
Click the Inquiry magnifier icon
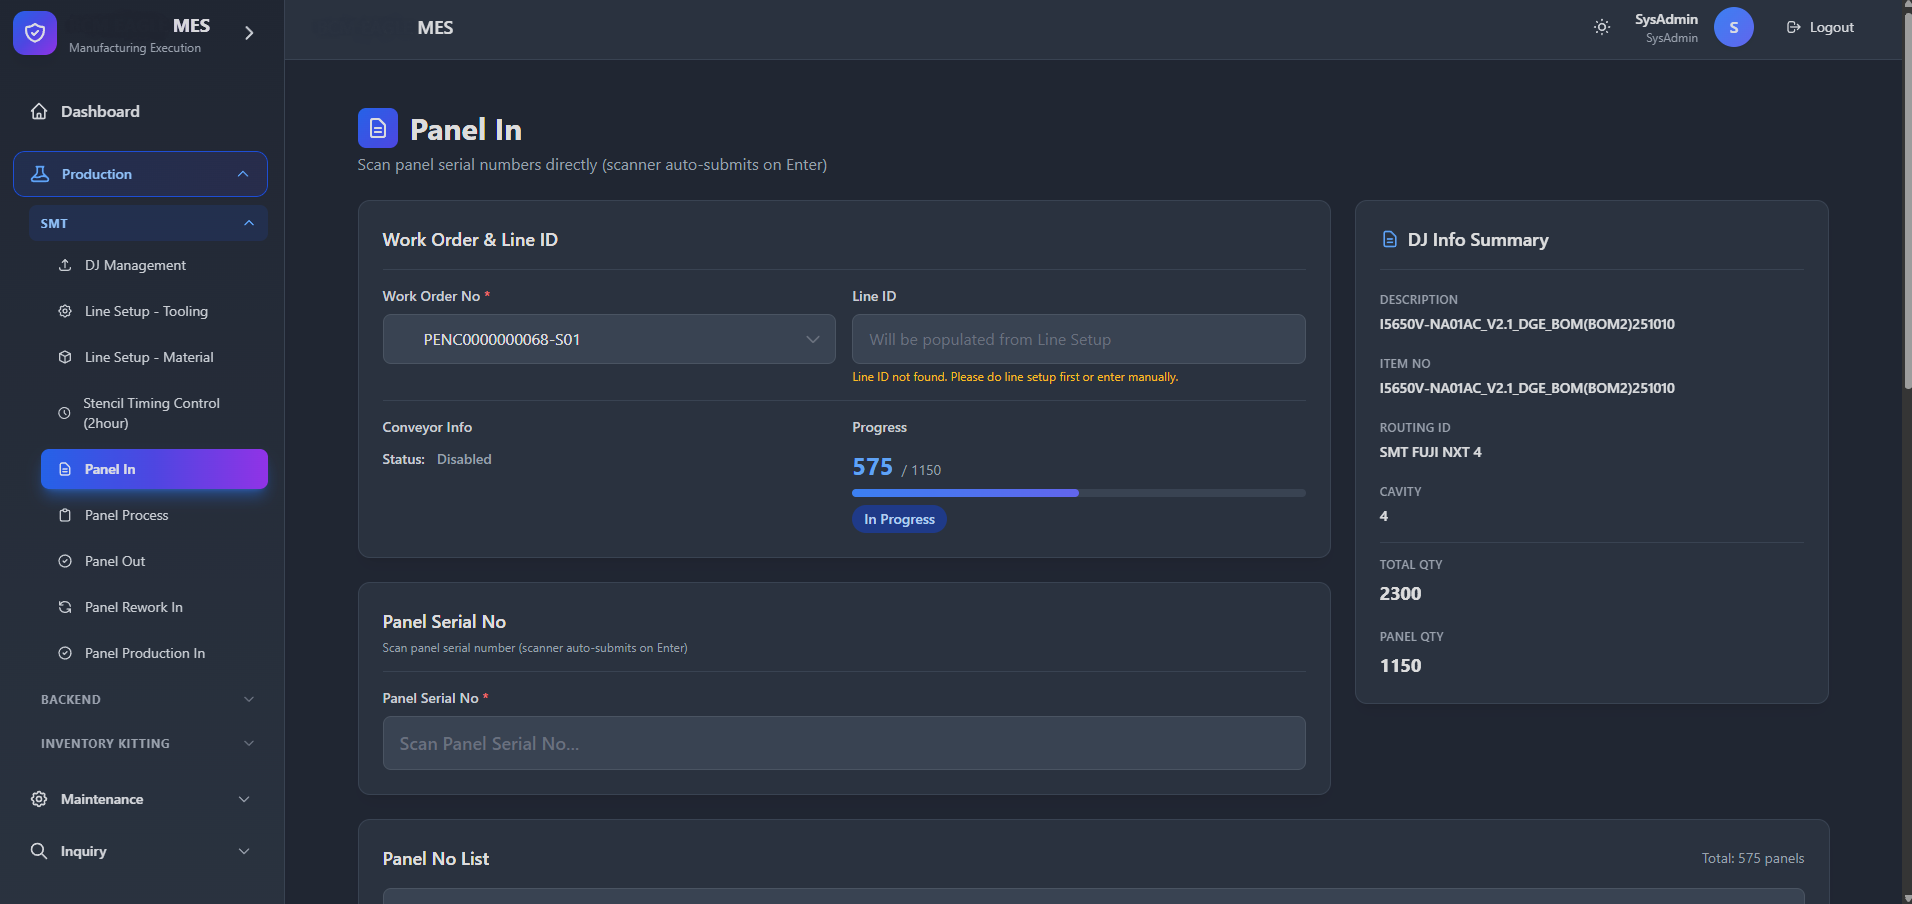click(x=39, y=851)
